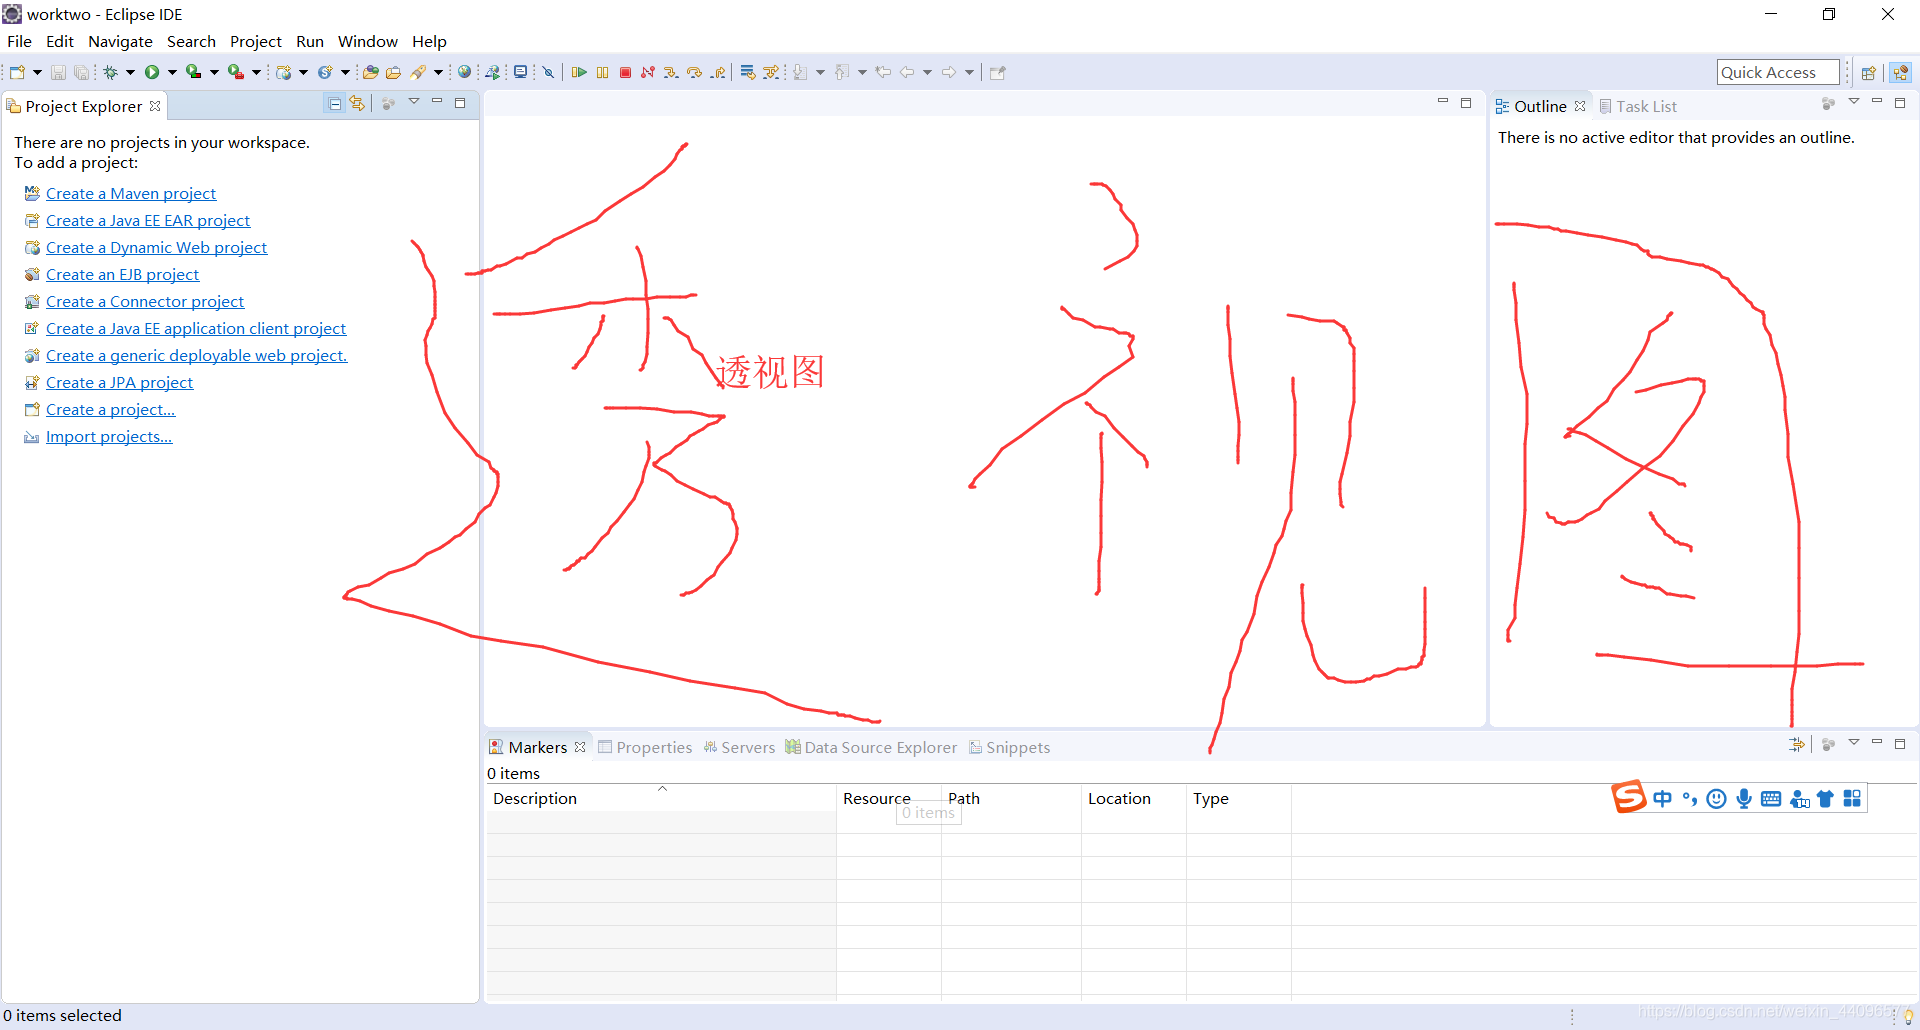Click the Drop to Frame icon

(748, 72)
